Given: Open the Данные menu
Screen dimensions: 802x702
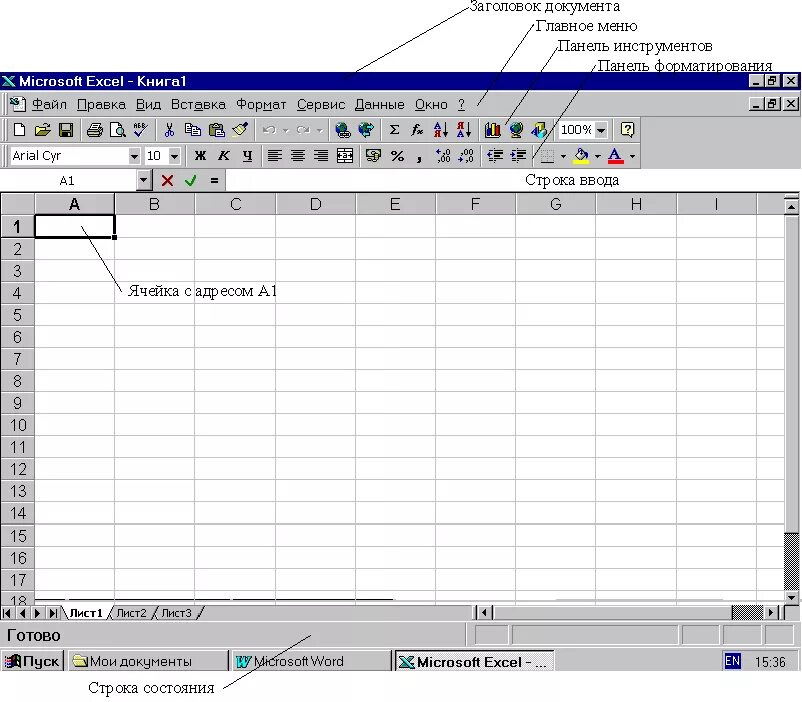Looking at the screenshot, I should (x=380, y=104).
